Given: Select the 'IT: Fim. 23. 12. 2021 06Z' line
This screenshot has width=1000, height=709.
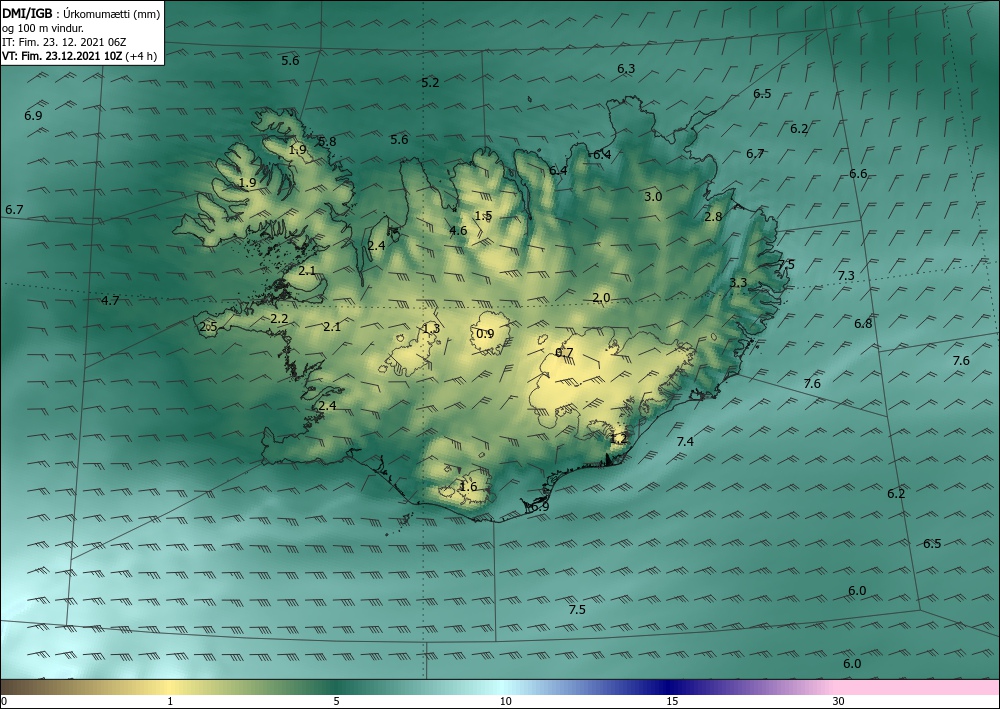Looking at the screenshot, I should click(x=64, y=42).
